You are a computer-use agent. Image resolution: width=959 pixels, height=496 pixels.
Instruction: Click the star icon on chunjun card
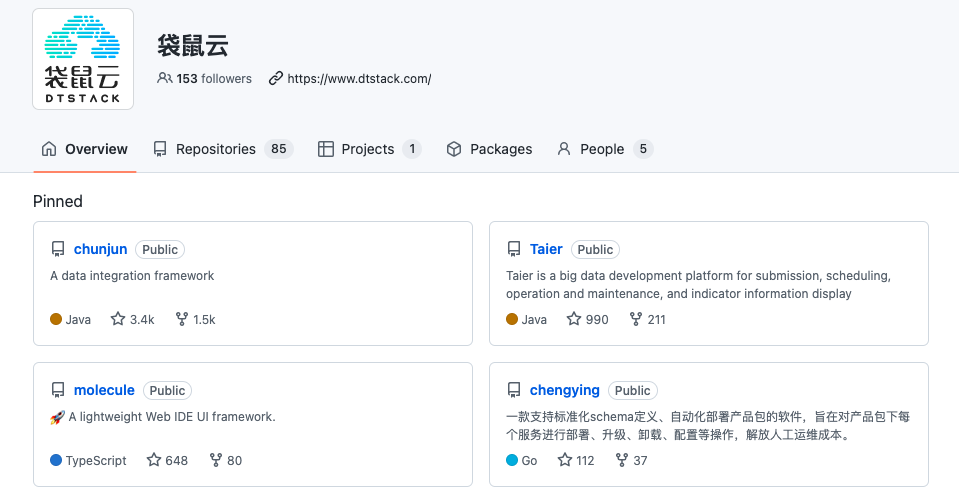click(118, 319)
